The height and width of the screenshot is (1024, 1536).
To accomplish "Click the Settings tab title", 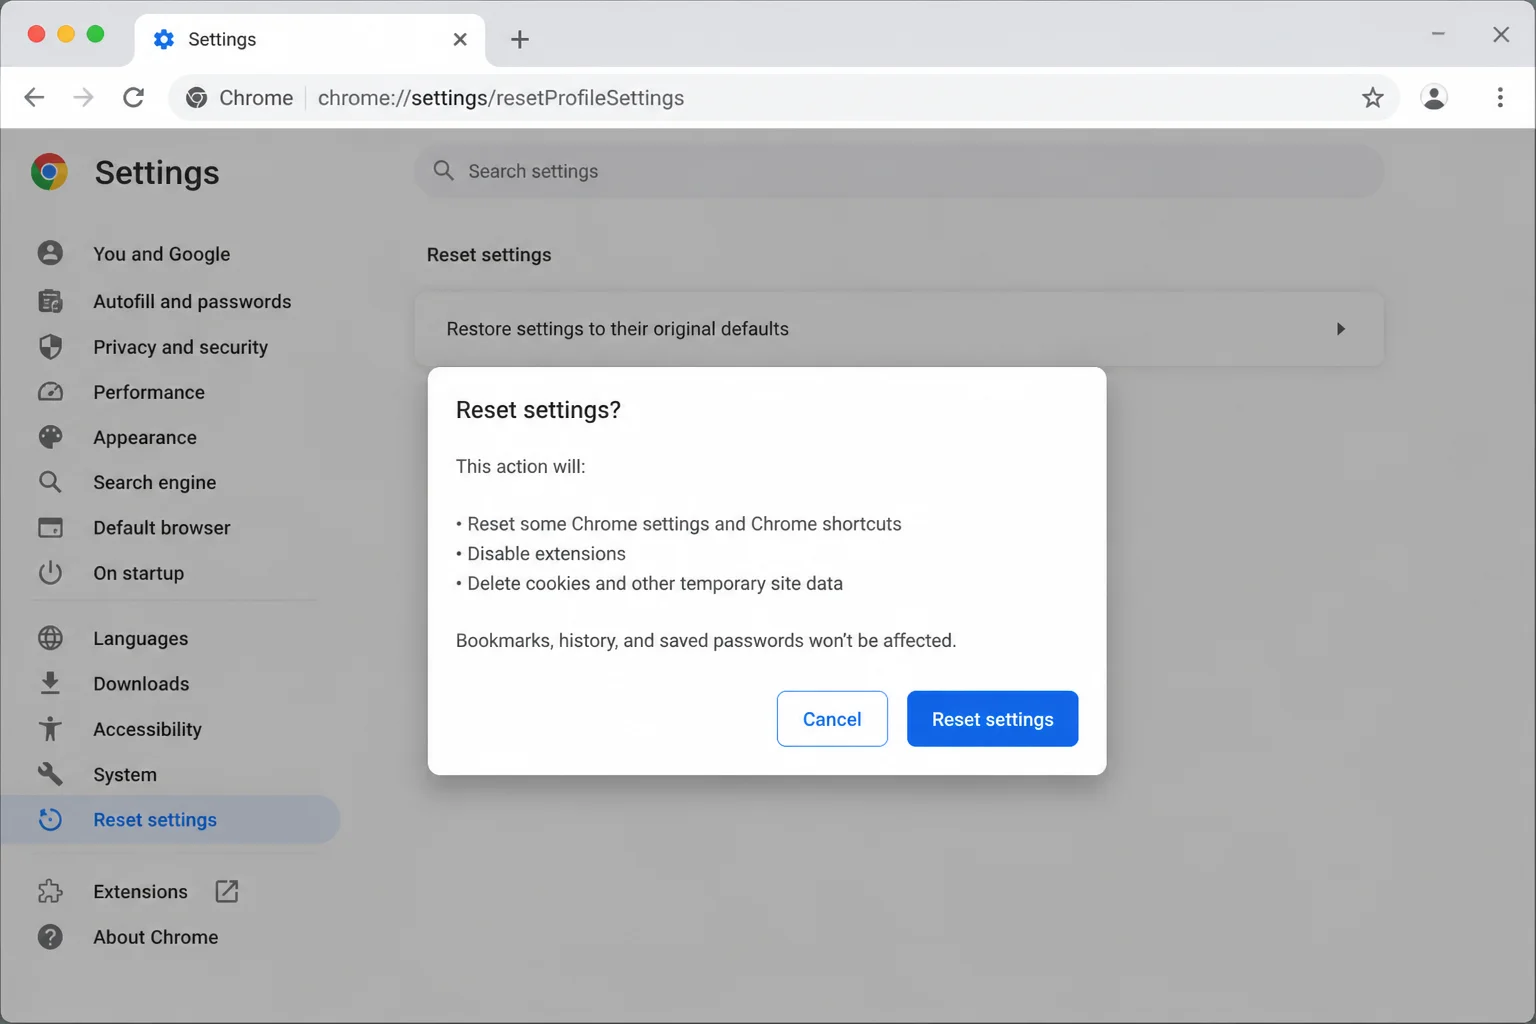I will tap(222, 39).
